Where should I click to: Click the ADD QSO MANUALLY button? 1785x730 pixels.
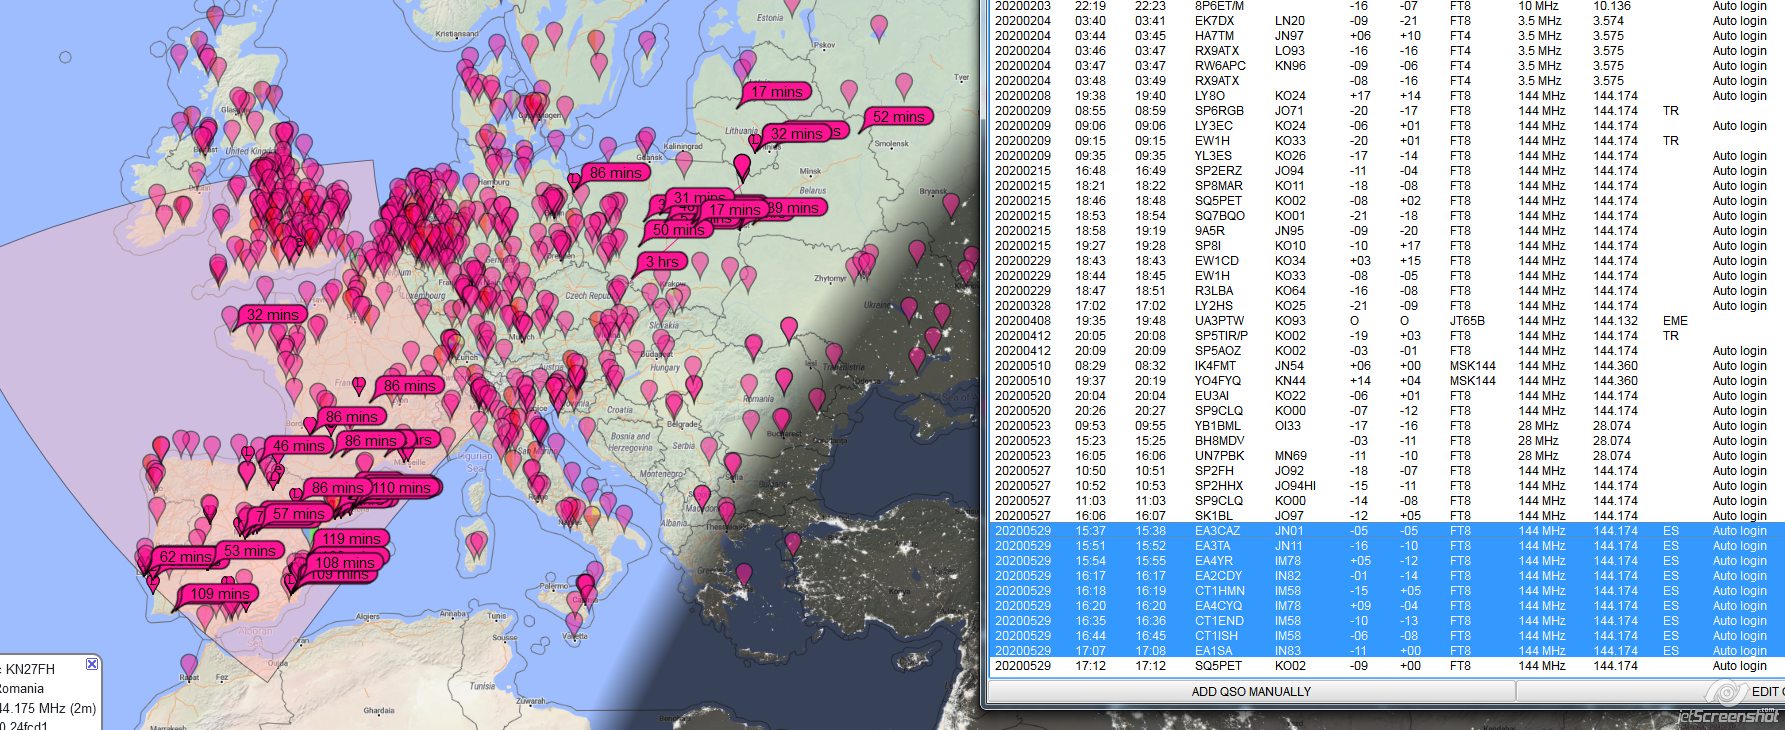[x=1251, y=691]
